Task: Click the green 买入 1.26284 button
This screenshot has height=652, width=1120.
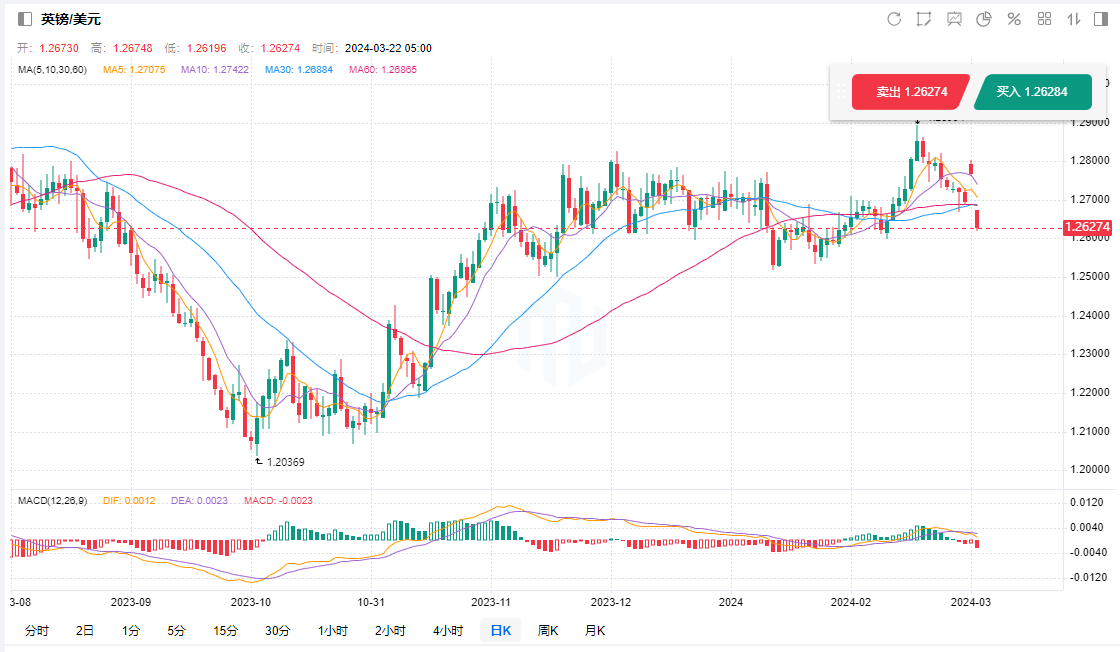Action: coord(1031,92)
